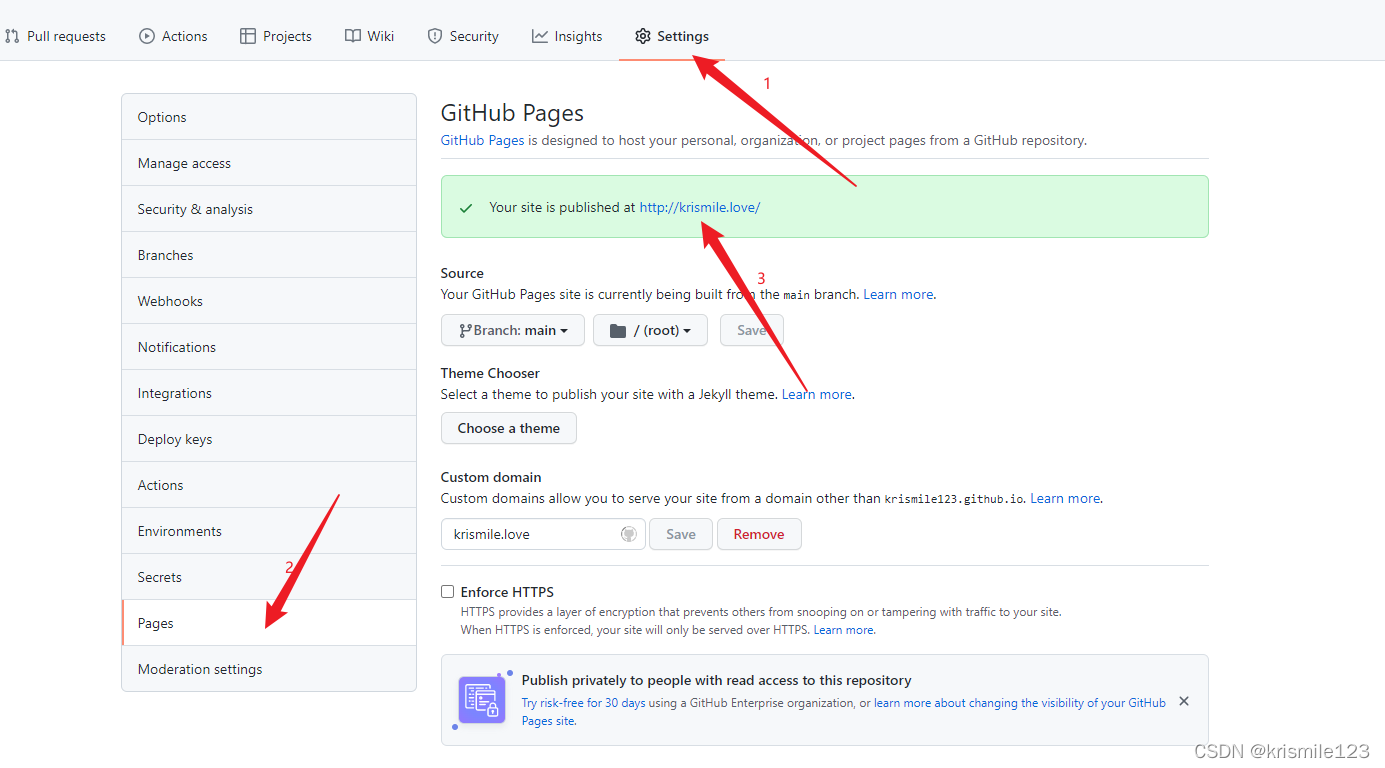The width and height of the screenshot is (1385, 768).
Task: Click the Insights graph icon
Action: coord(540,36)
